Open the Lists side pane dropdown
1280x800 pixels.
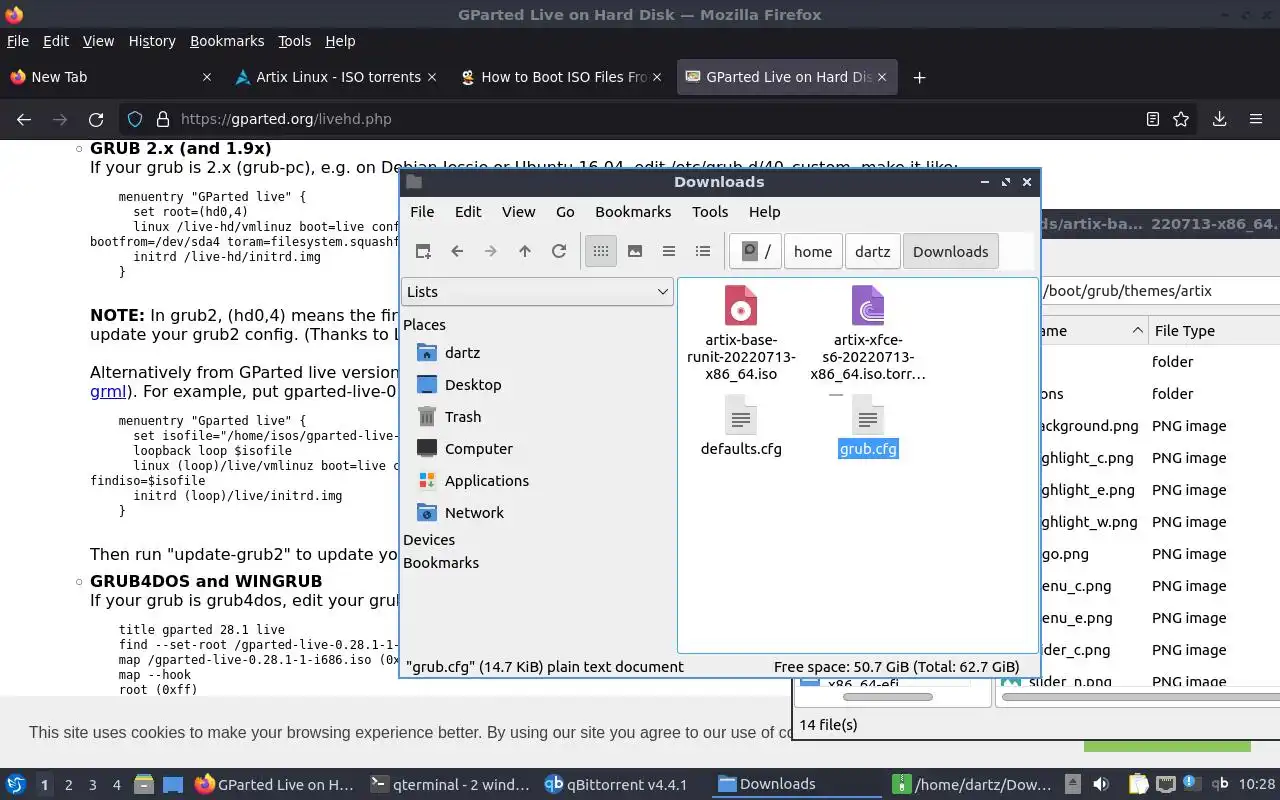click(538, 291)
